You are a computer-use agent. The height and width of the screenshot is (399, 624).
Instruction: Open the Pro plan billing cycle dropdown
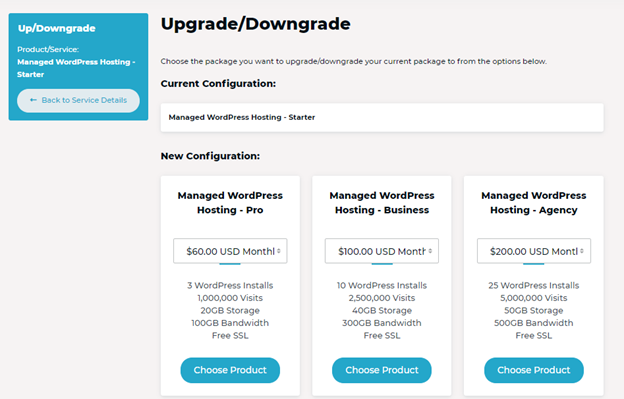230,251
